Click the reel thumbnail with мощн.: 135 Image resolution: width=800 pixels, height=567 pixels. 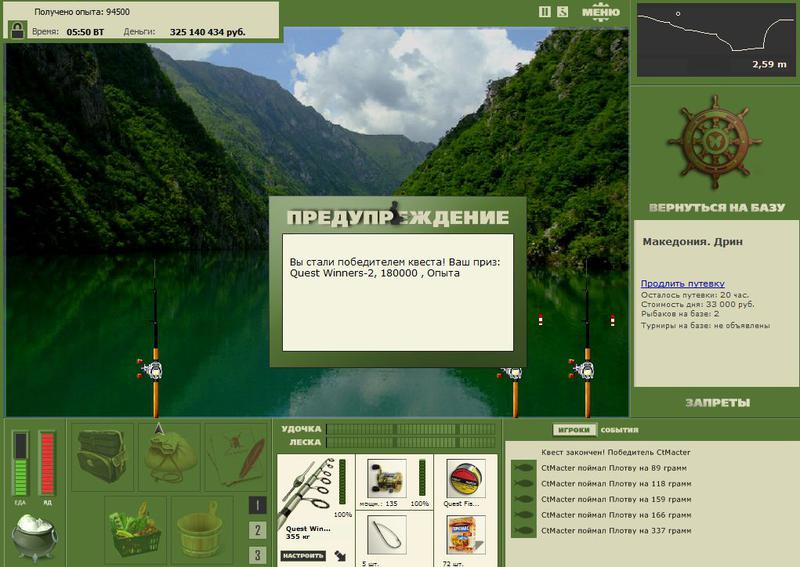(x=386, y=478)
